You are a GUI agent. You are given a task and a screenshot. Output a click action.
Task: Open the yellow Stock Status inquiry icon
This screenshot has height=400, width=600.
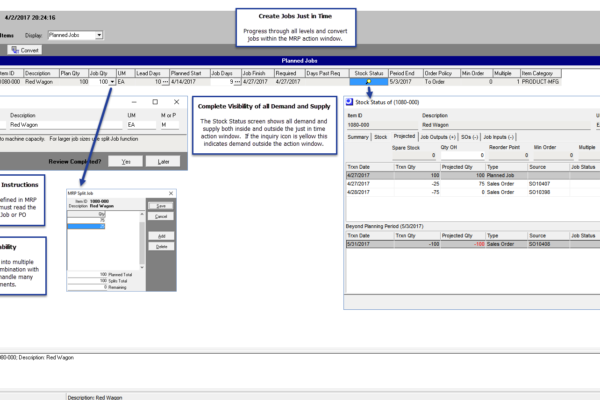[x=368, y=82]
